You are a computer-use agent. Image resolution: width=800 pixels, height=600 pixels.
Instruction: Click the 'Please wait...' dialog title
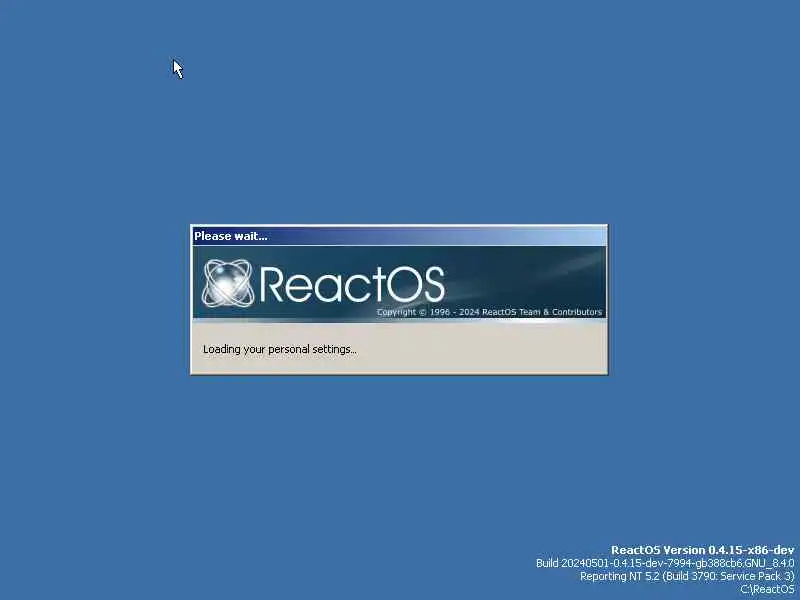231,236
